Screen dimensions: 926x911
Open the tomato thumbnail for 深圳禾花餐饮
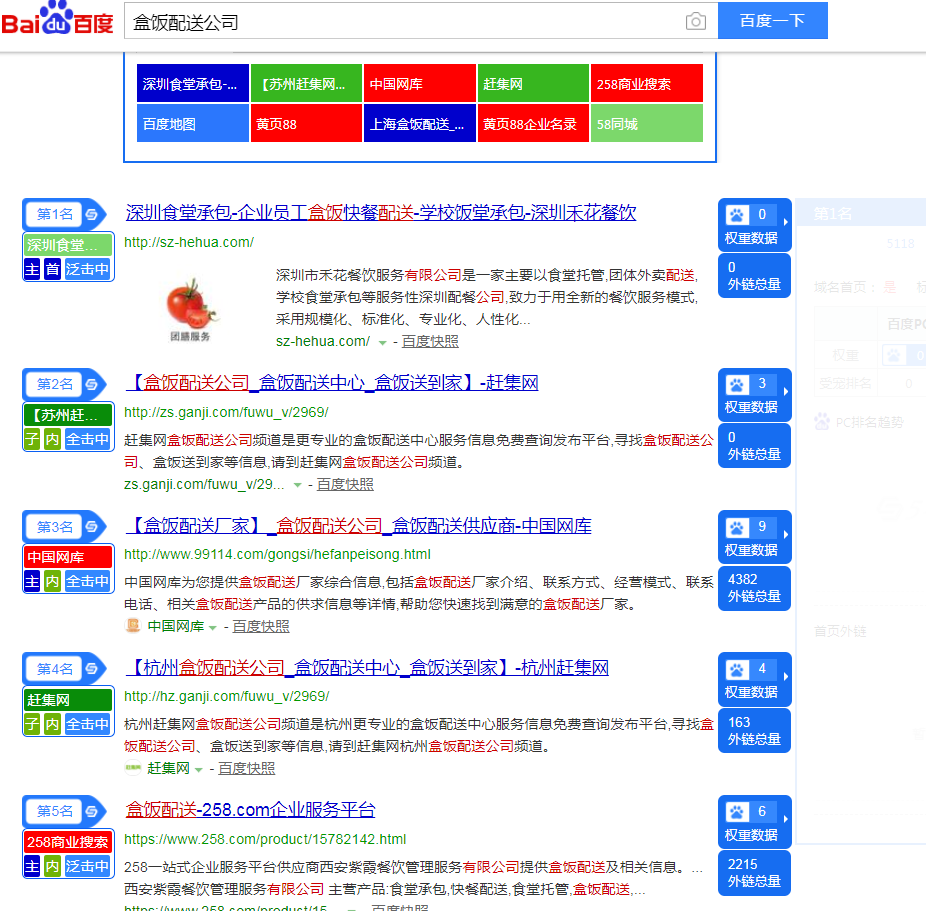[190, 309]
